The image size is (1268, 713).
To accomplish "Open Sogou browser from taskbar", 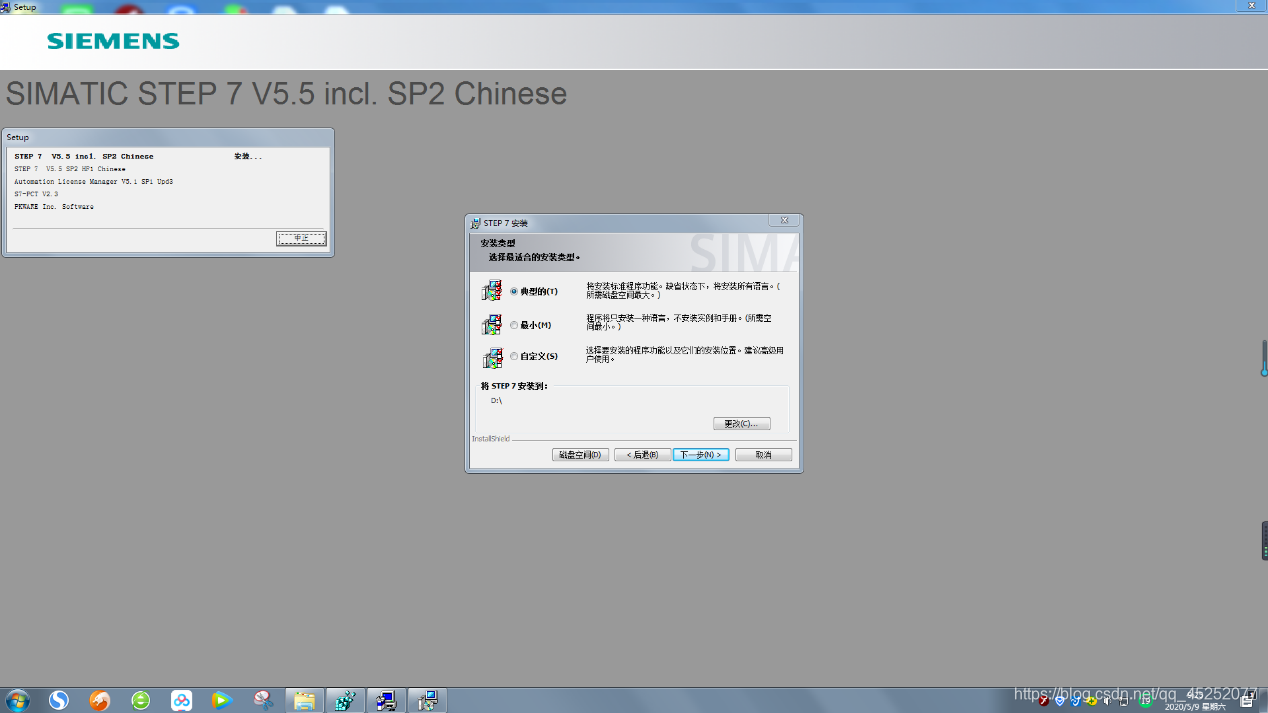I will [x=59, y=700].
